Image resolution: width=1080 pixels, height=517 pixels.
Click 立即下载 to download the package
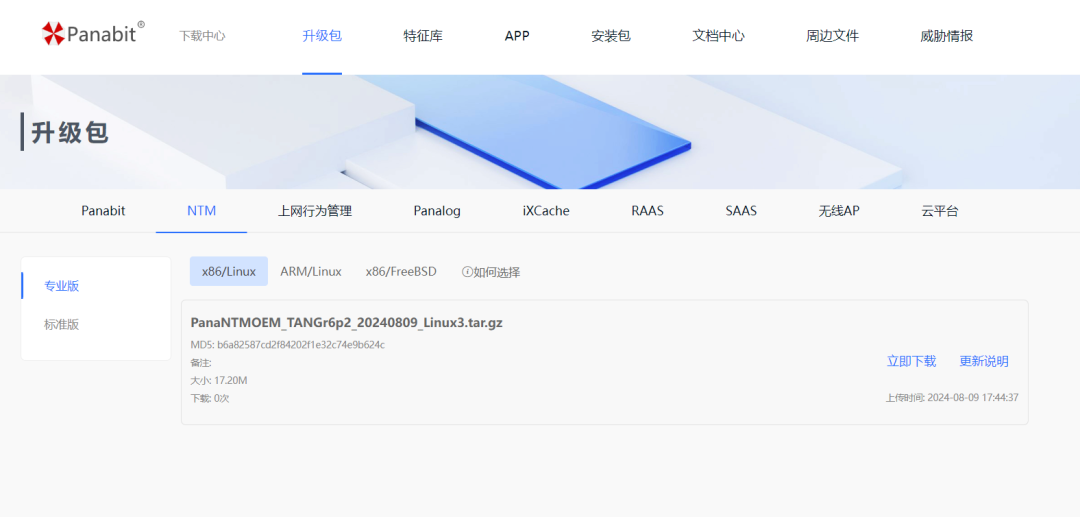[x=911, y=361]
